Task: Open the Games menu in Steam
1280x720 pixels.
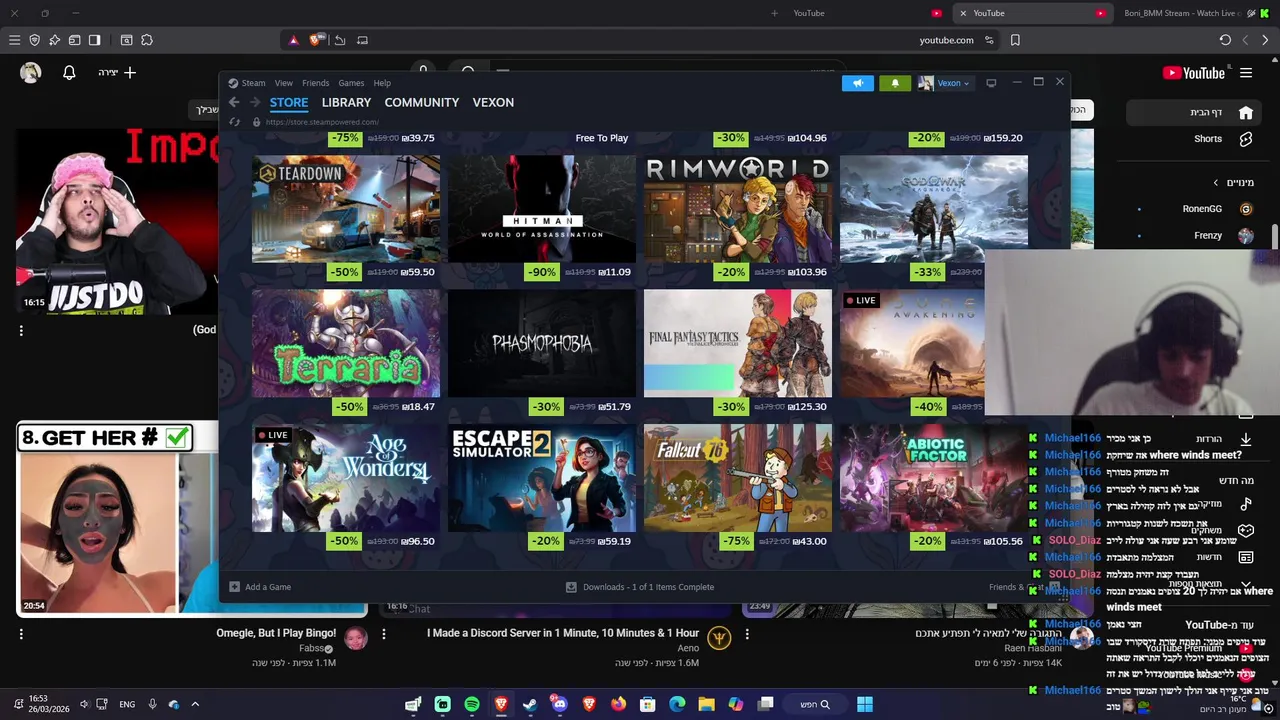Action: pyautogui.click(x=351, y=83)
